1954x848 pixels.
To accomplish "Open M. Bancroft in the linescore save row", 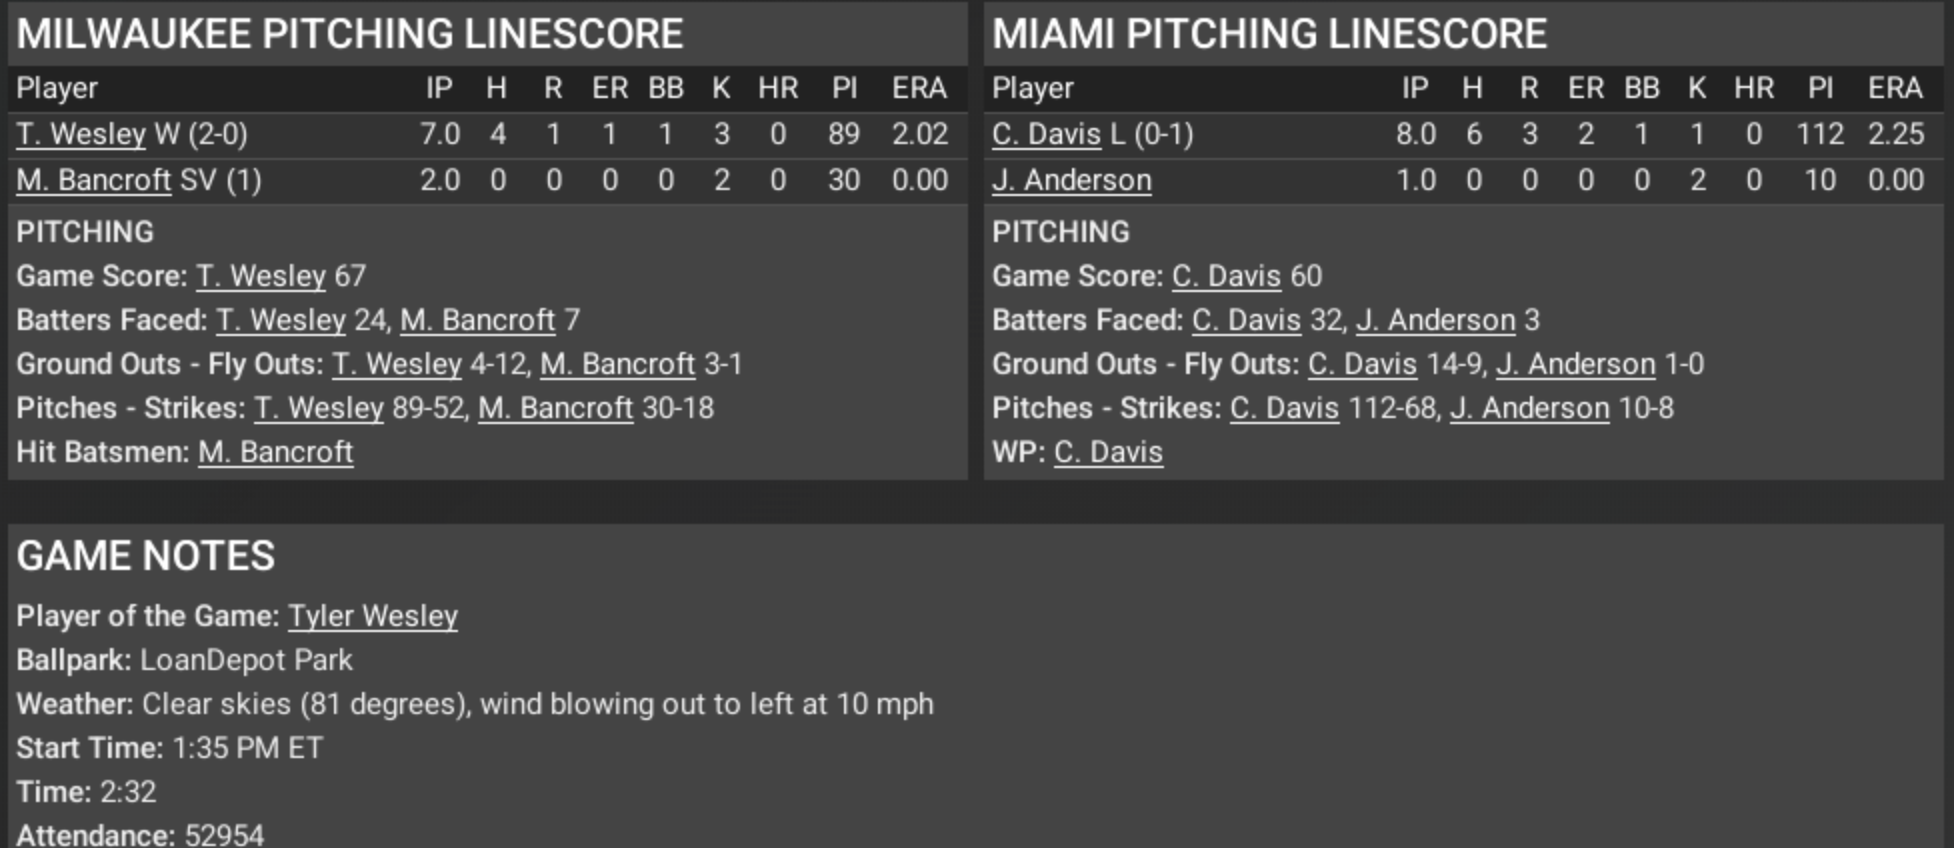I will (93, 180).
